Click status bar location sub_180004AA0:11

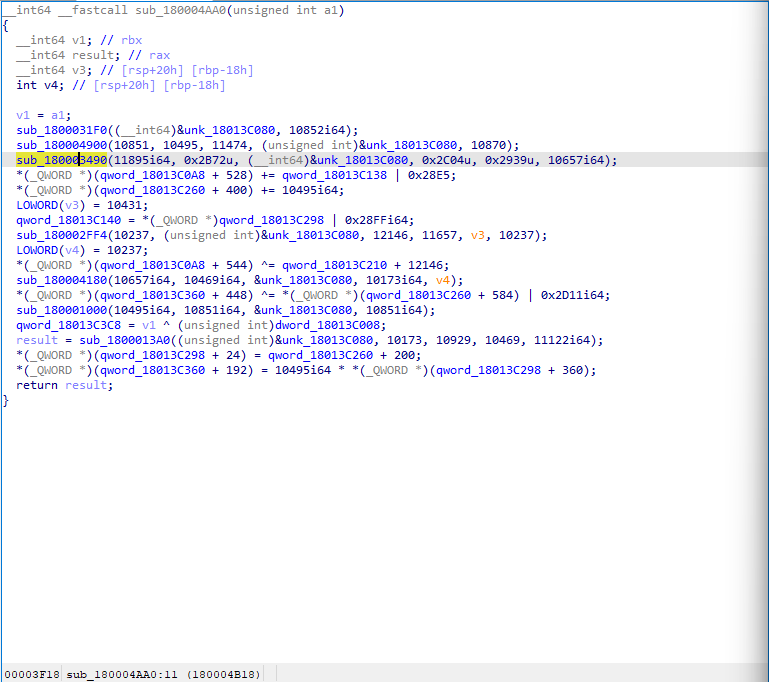pos(122,675)
